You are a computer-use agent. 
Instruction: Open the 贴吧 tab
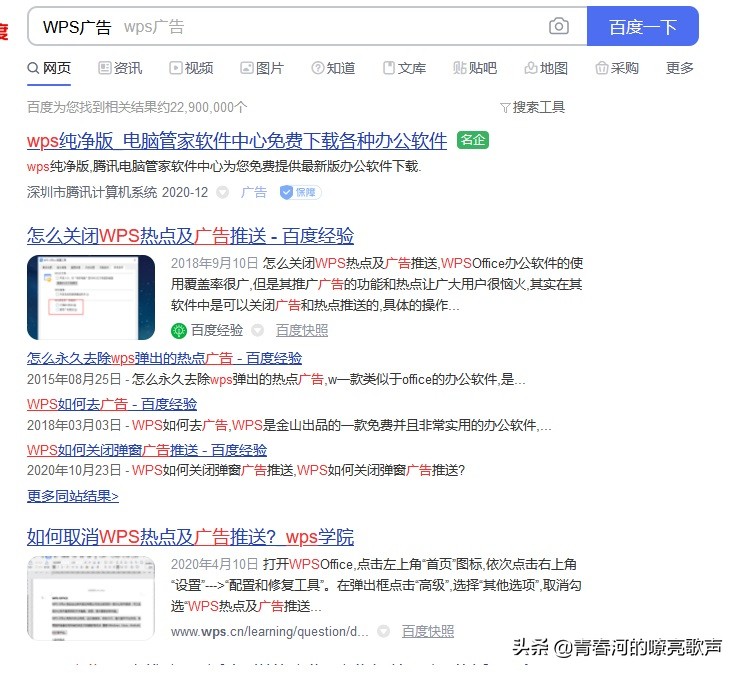click(x=475, y=68)
